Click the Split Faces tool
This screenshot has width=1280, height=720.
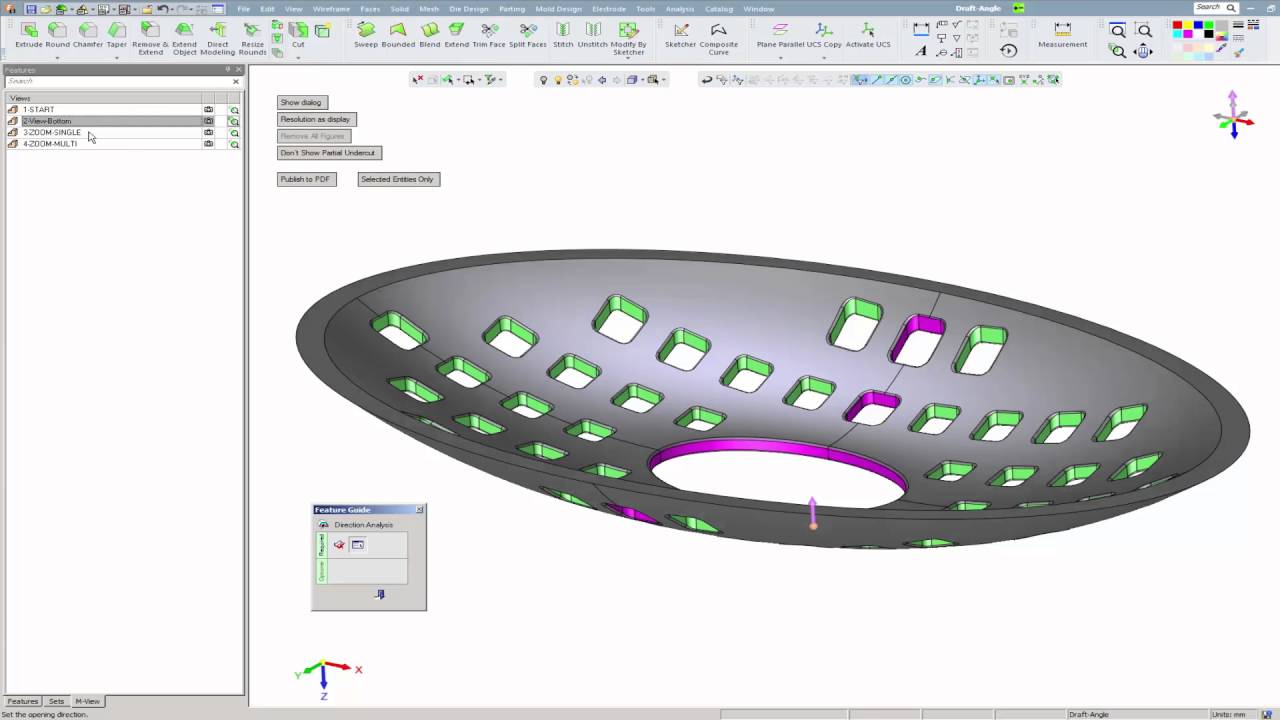coord(528,36)
